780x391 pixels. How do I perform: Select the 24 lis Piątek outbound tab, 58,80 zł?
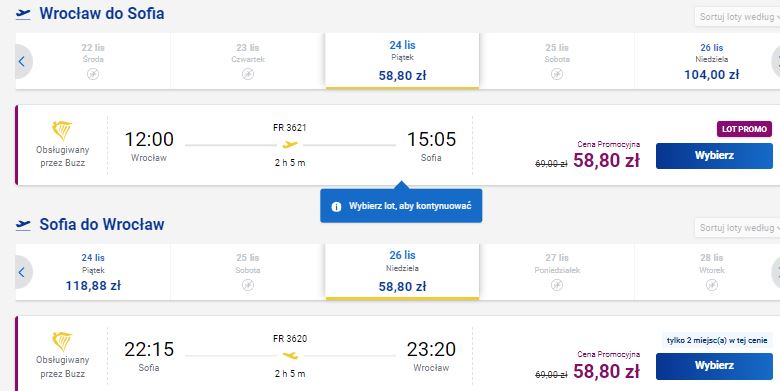(402, 60)
